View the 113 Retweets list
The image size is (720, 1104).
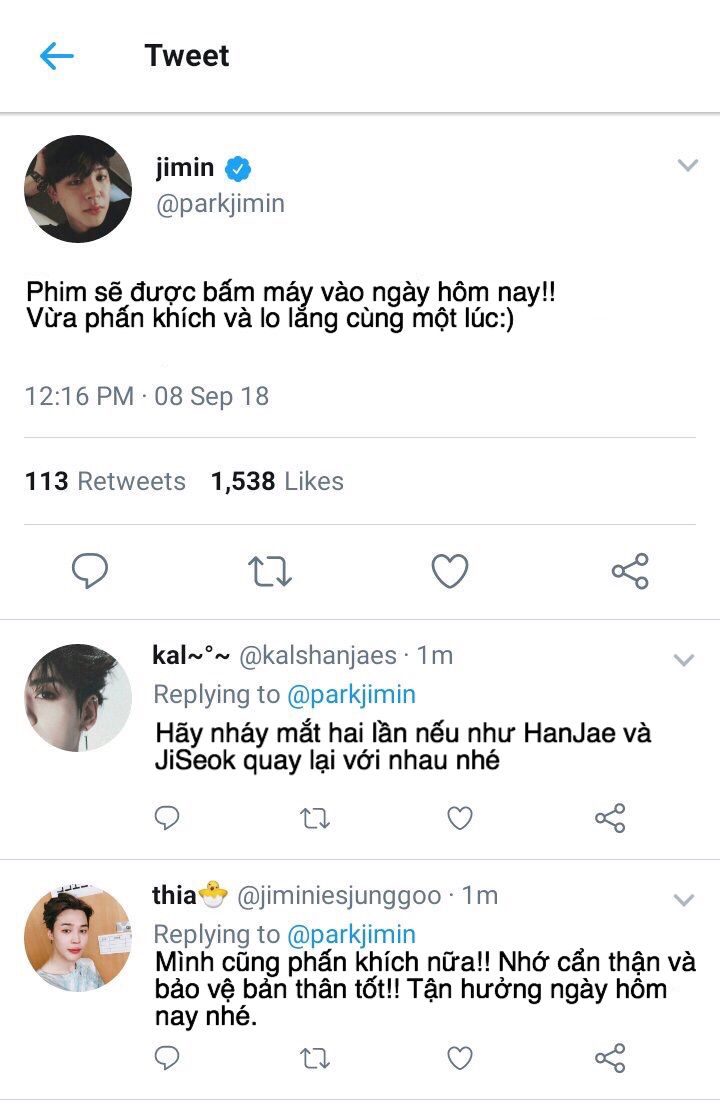pos(105,481)
